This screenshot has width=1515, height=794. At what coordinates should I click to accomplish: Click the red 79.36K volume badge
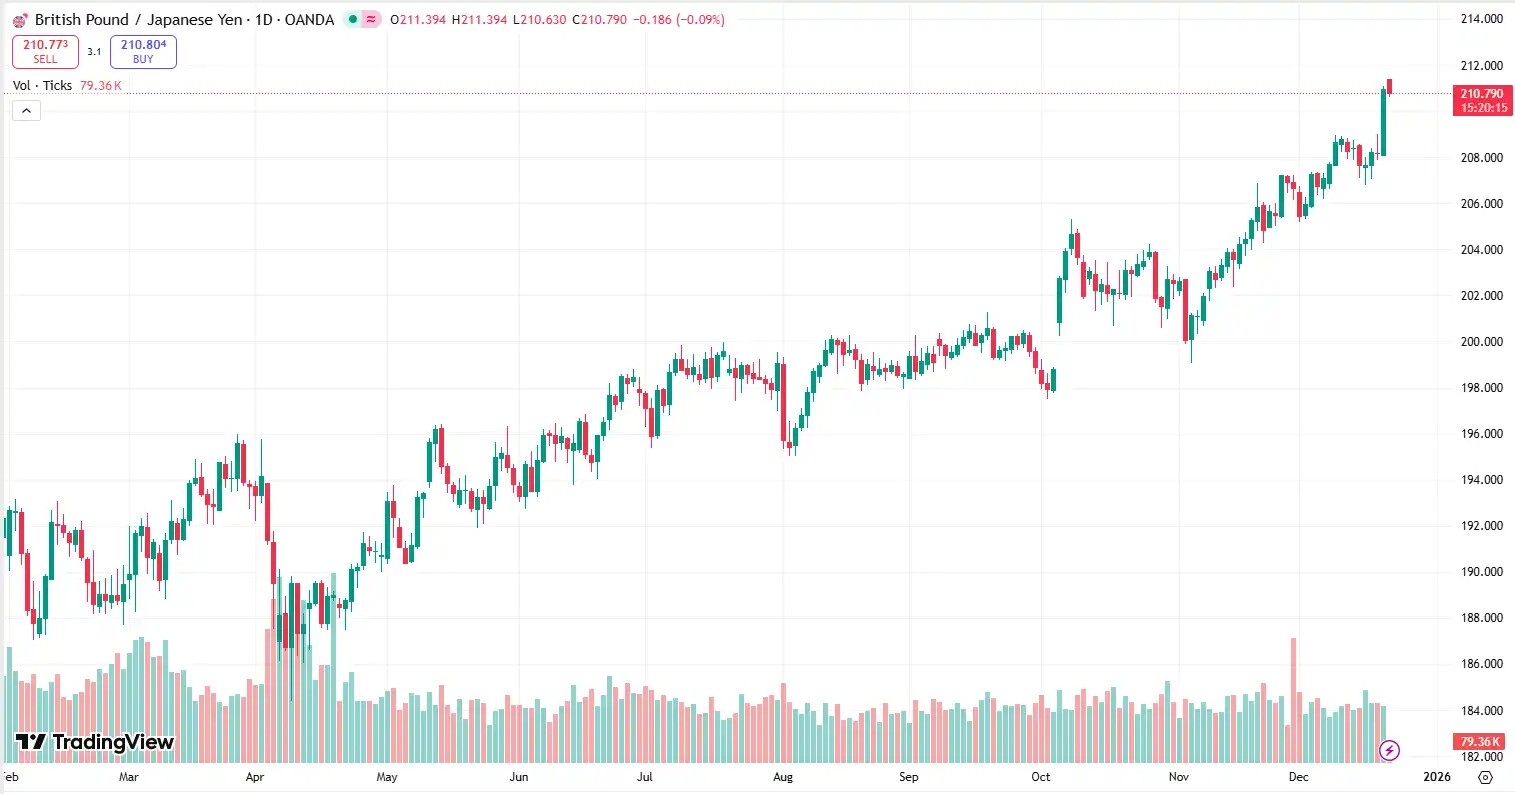point(1478,741)
